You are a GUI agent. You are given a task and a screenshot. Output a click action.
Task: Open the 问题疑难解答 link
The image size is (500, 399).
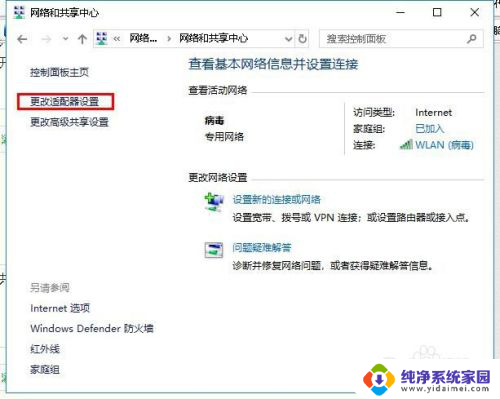coord(262,248)
